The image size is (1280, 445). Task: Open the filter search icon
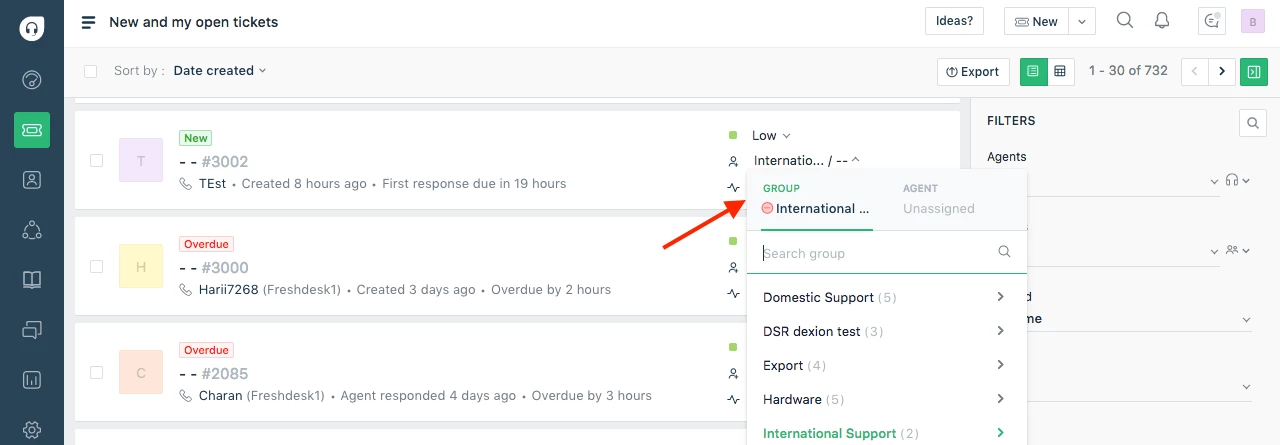tap(1252, 123)
